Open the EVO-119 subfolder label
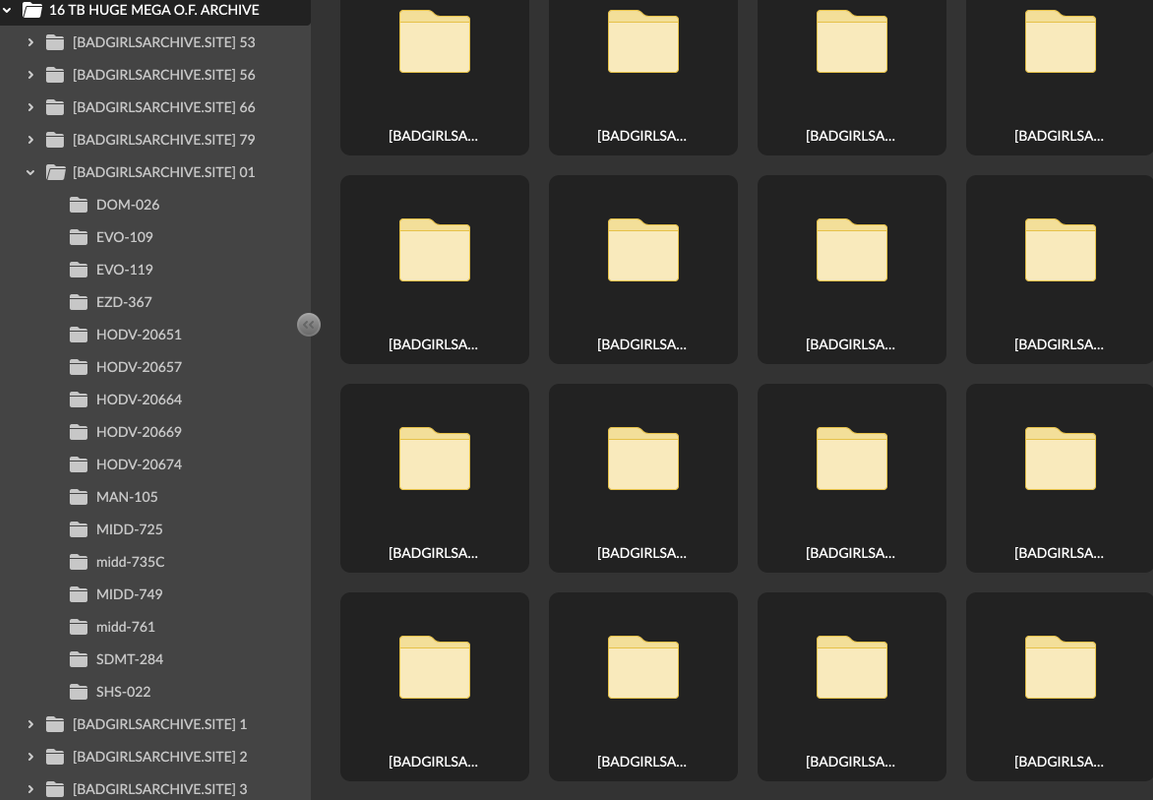This screenshot has height=800, width=1153. click(124, 269)
